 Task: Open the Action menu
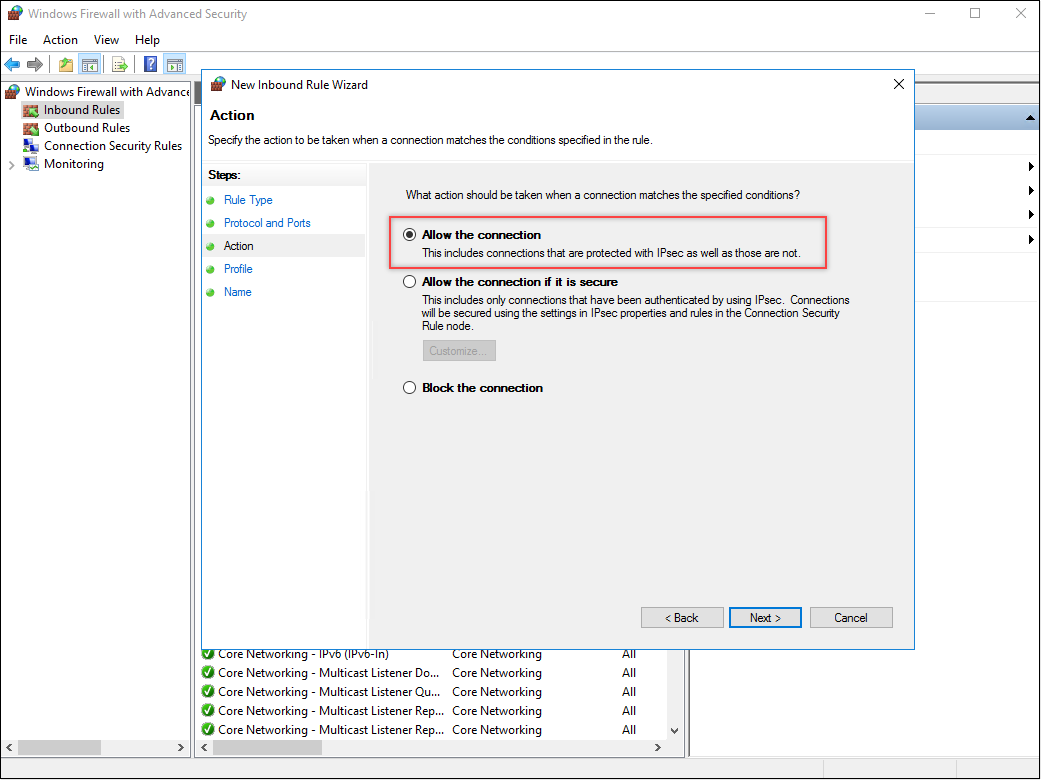pos(60,40)
